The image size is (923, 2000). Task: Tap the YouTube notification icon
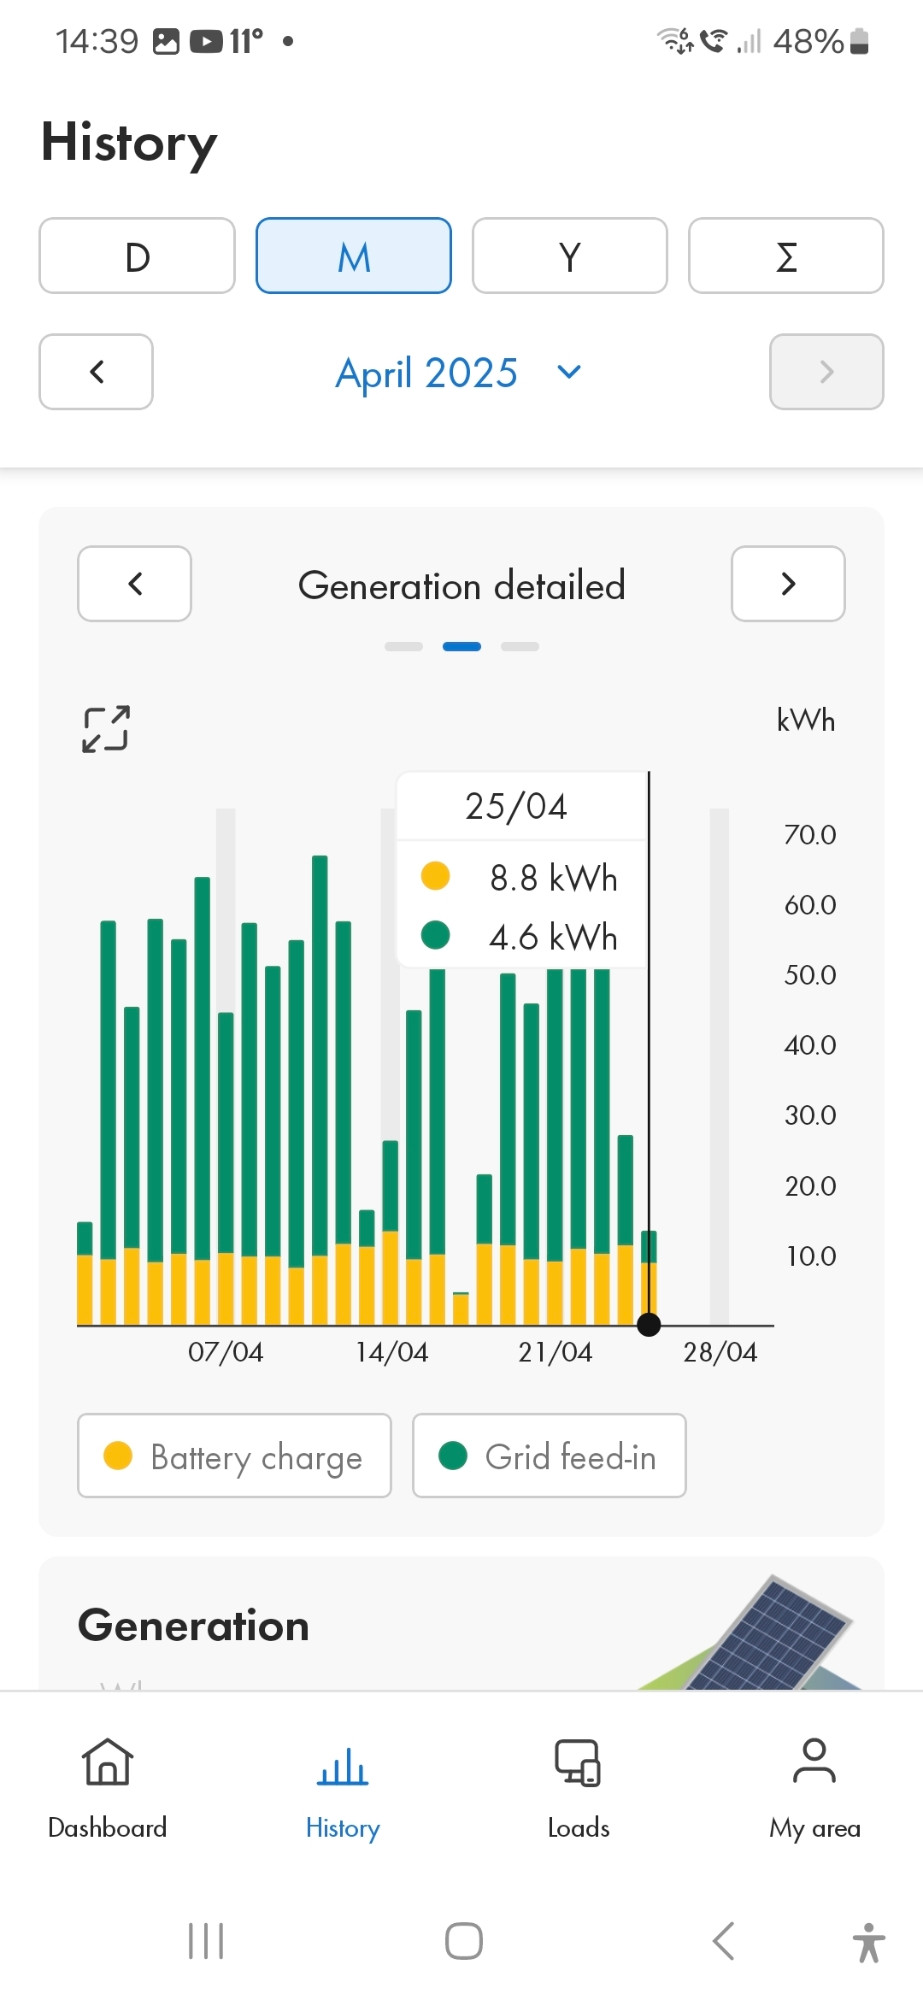[x=206, y=41]
